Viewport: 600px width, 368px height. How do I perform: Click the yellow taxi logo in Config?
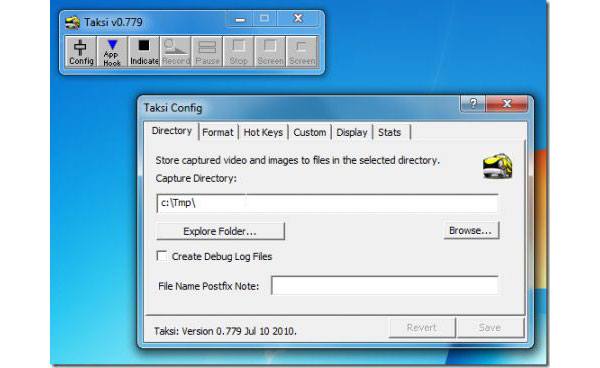click(x=497, y=166)
